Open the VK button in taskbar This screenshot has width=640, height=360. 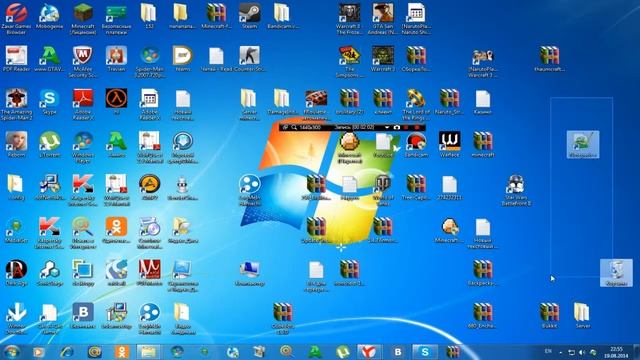[x=398, y=351]
